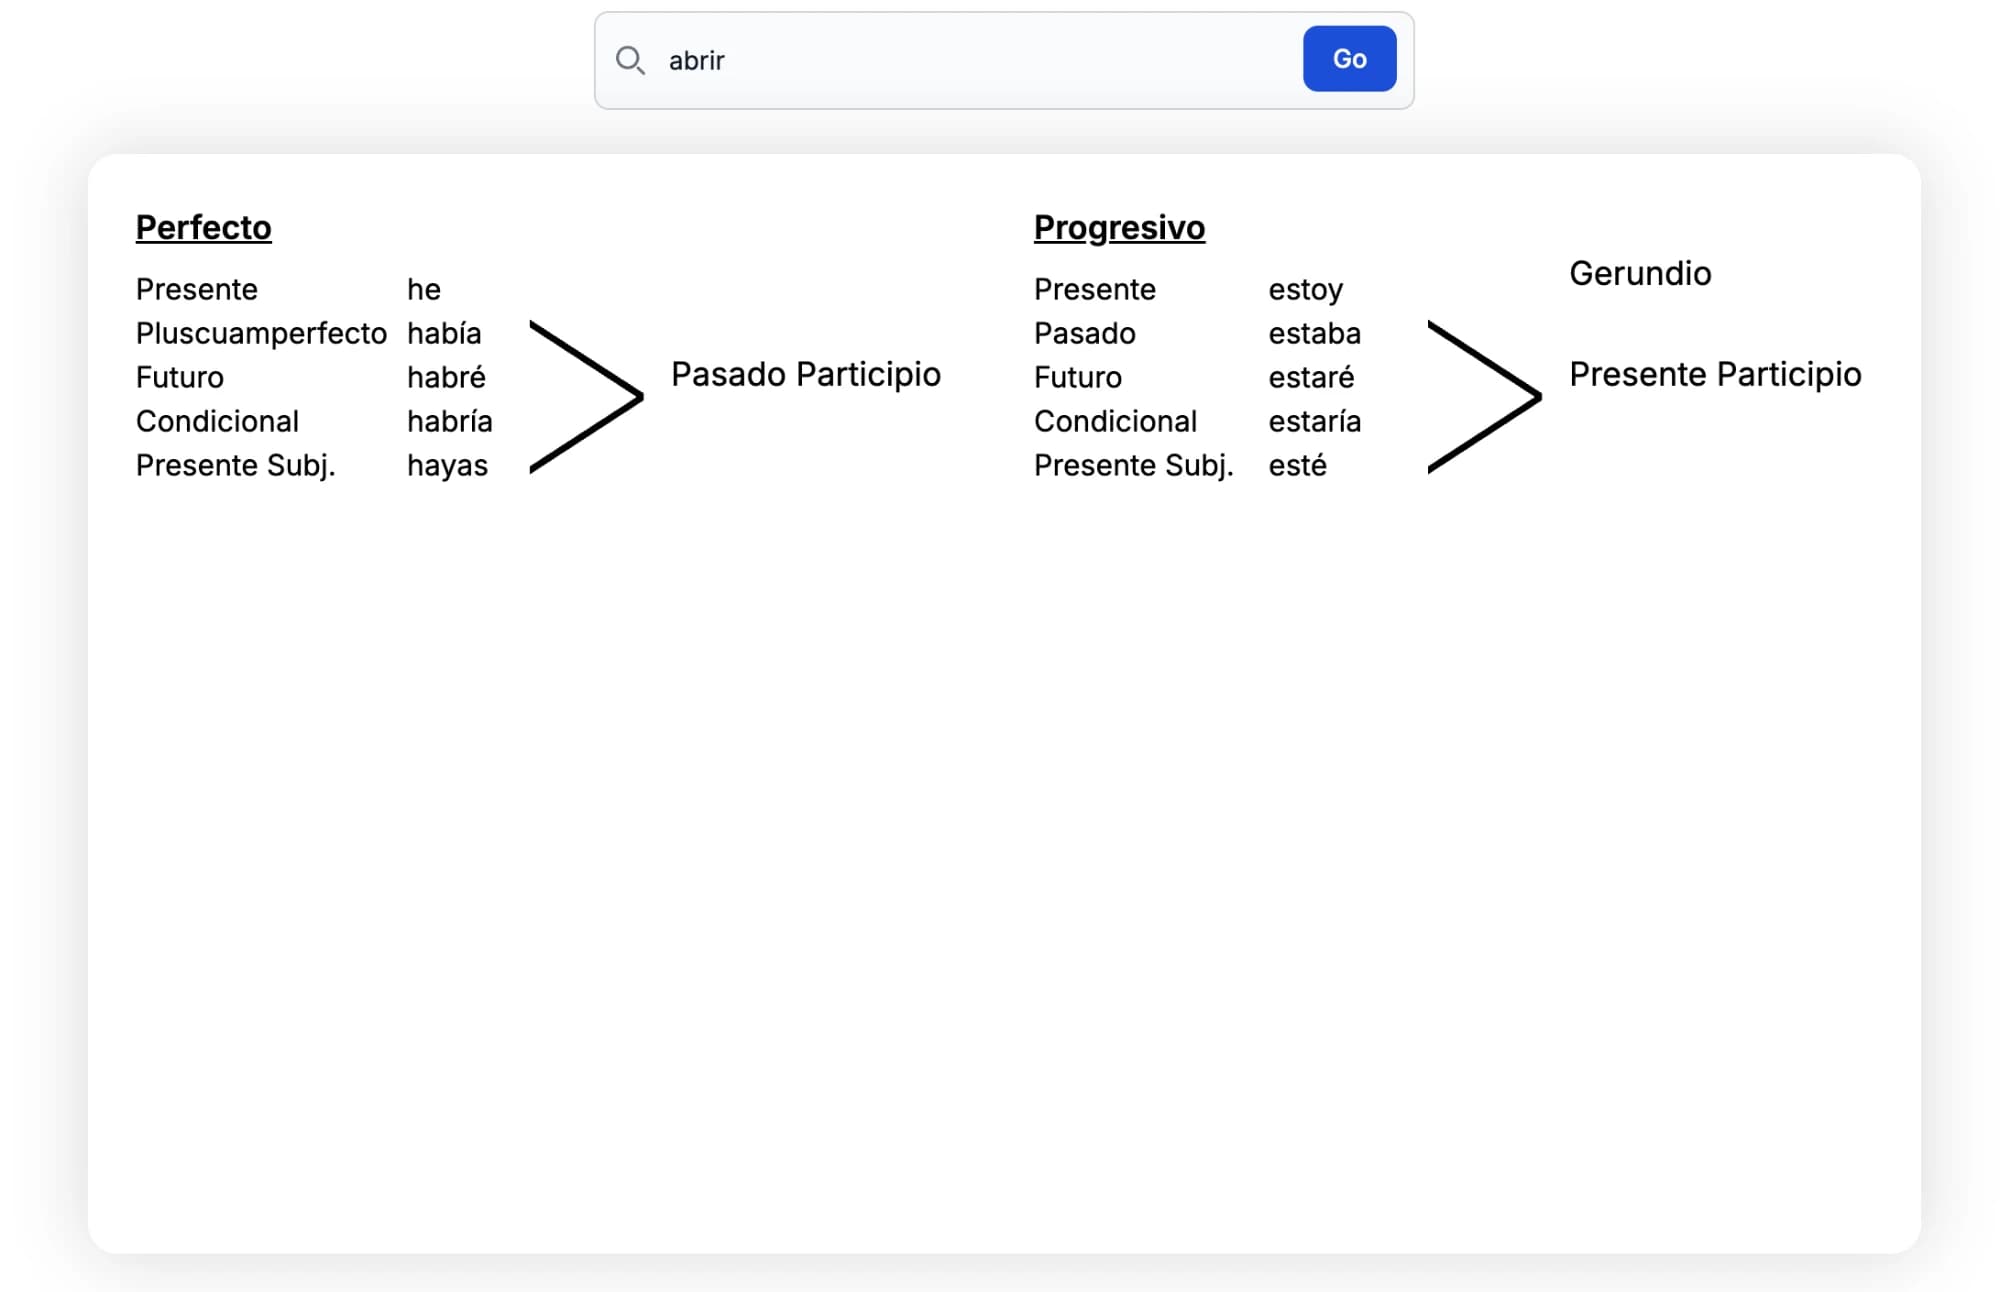Click the word 'había'
This screenshot has width=2000, height=1292.
(x=444, y=333)
